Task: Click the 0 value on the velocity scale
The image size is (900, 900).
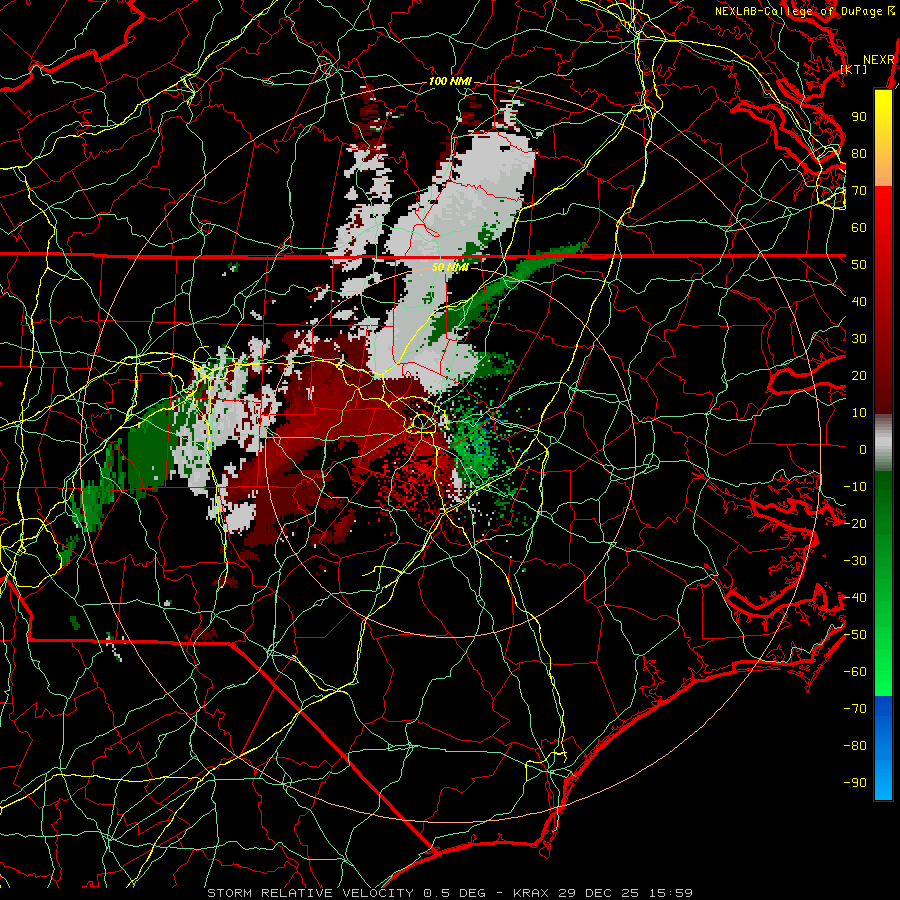Action: (863, 449)
